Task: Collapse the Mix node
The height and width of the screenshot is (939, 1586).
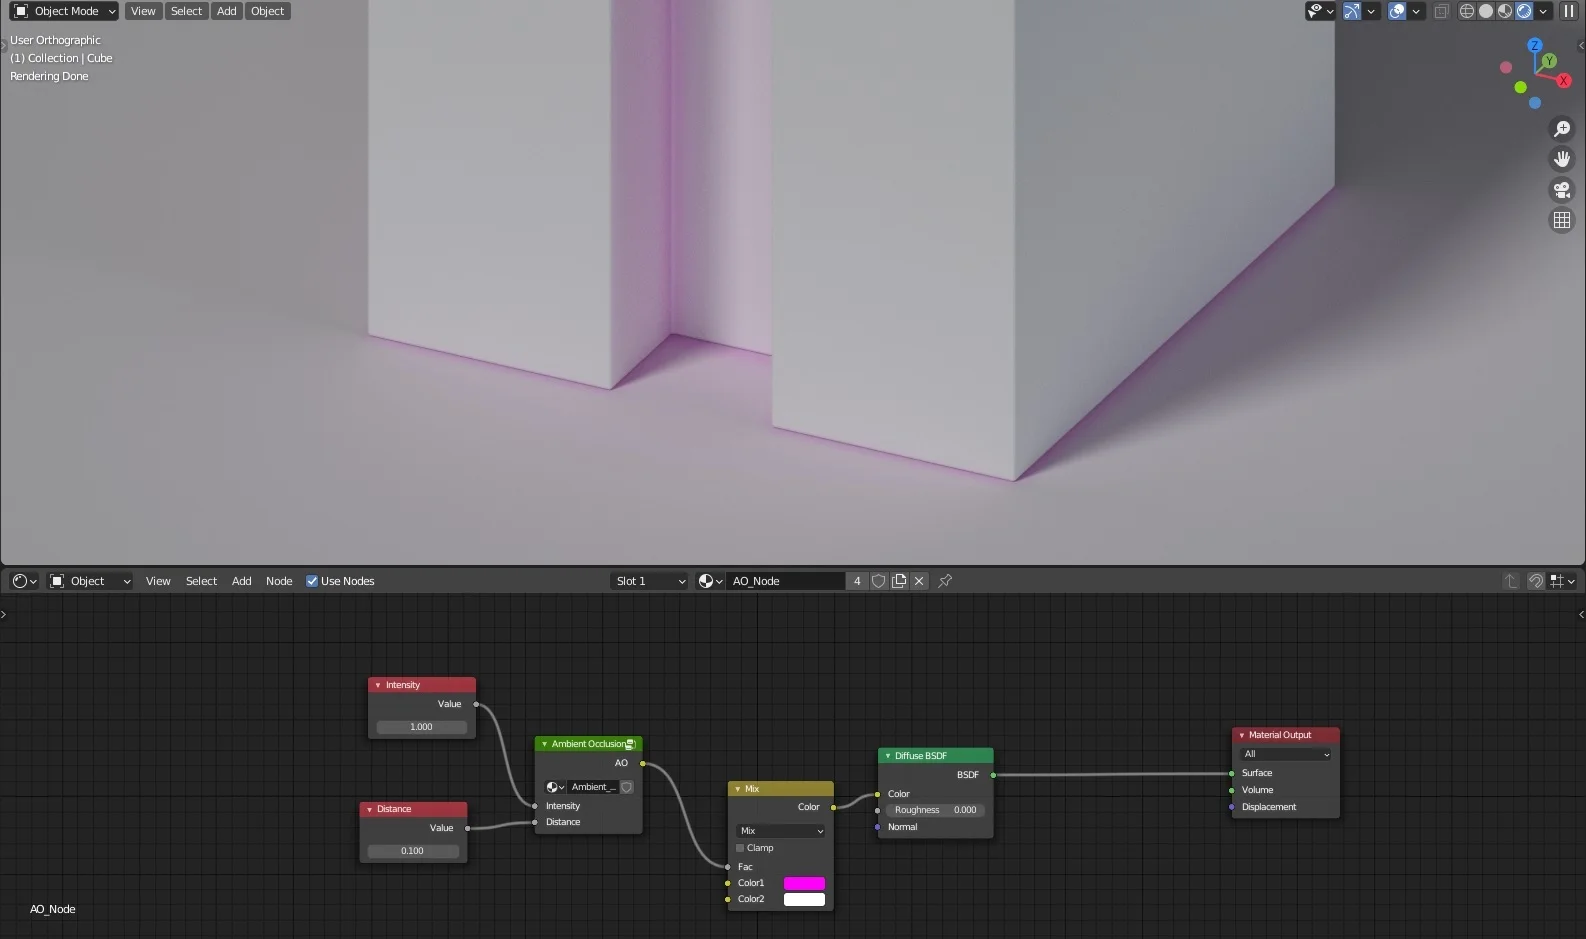Action: (738, 789)
